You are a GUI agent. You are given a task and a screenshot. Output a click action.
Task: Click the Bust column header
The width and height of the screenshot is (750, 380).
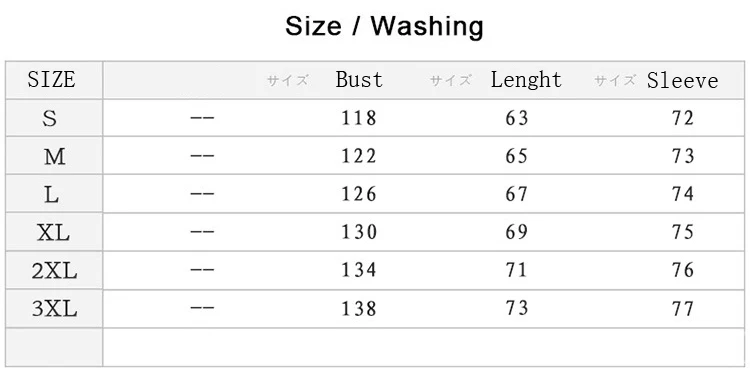[359, 79]
